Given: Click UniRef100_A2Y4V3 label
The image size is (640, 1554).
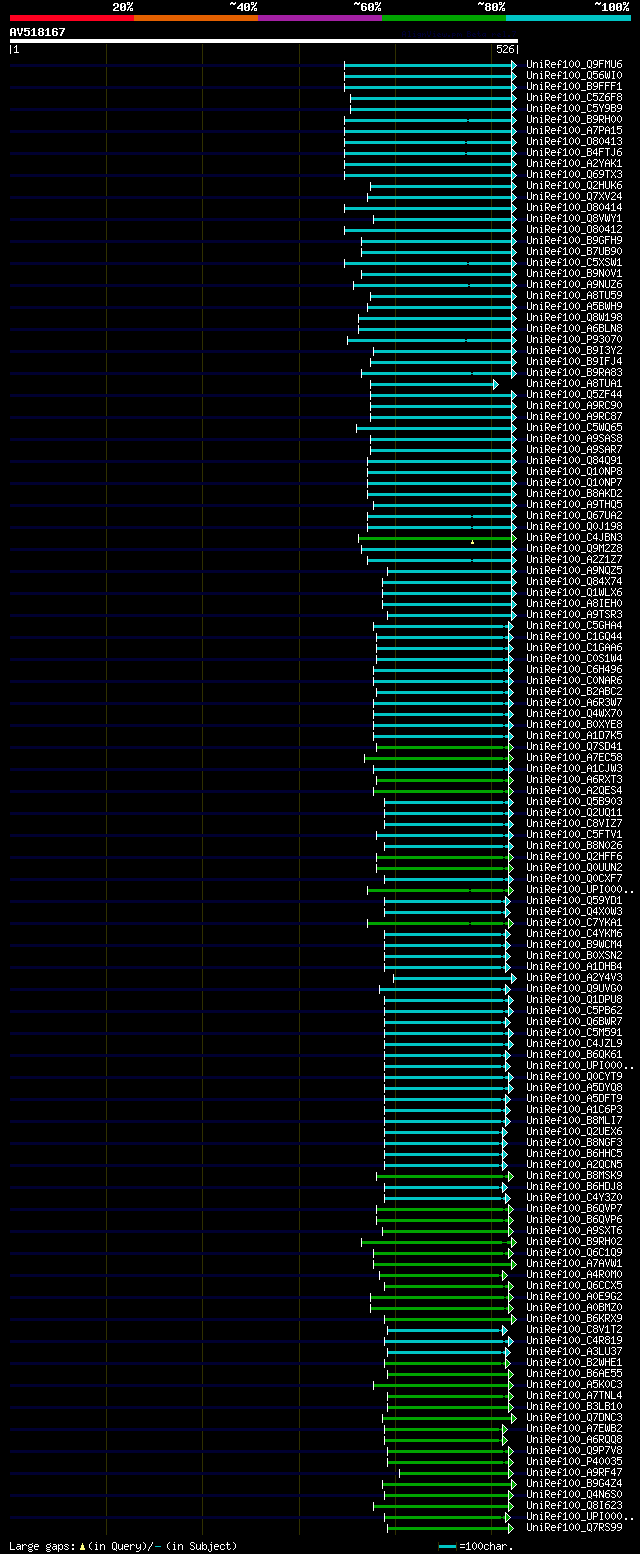Looking at the screenshot, I should tap(574, 978).
